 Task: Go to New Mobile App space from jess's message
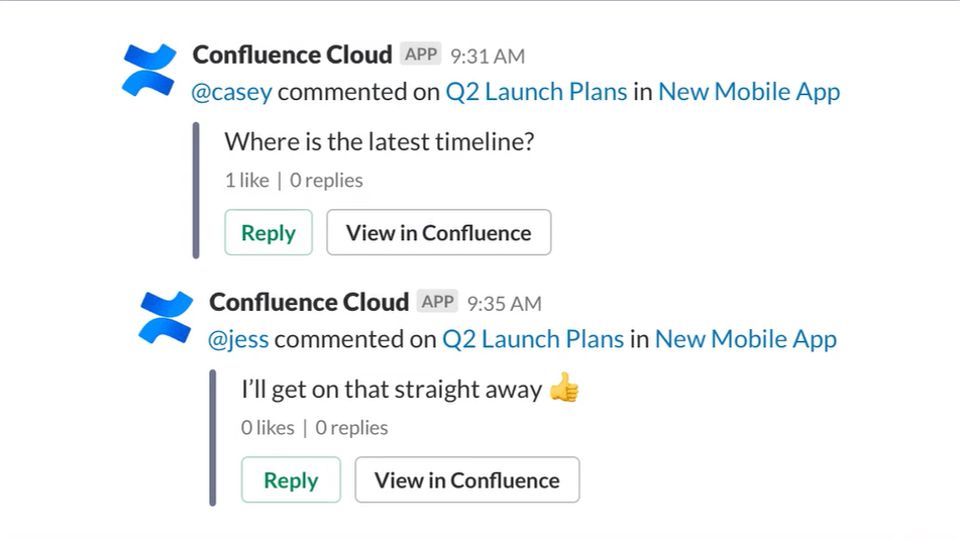point(745,339)
